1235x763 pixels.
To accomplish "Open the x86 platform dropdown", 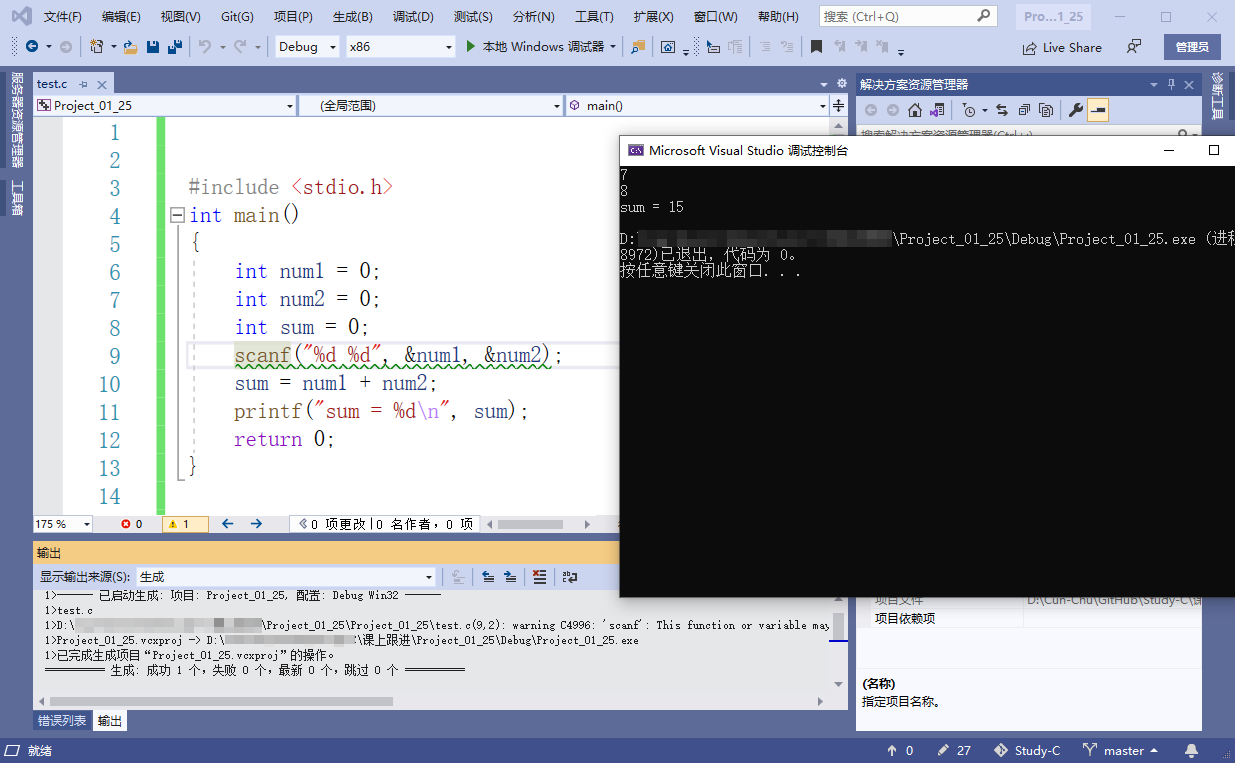I will [400, 47].
